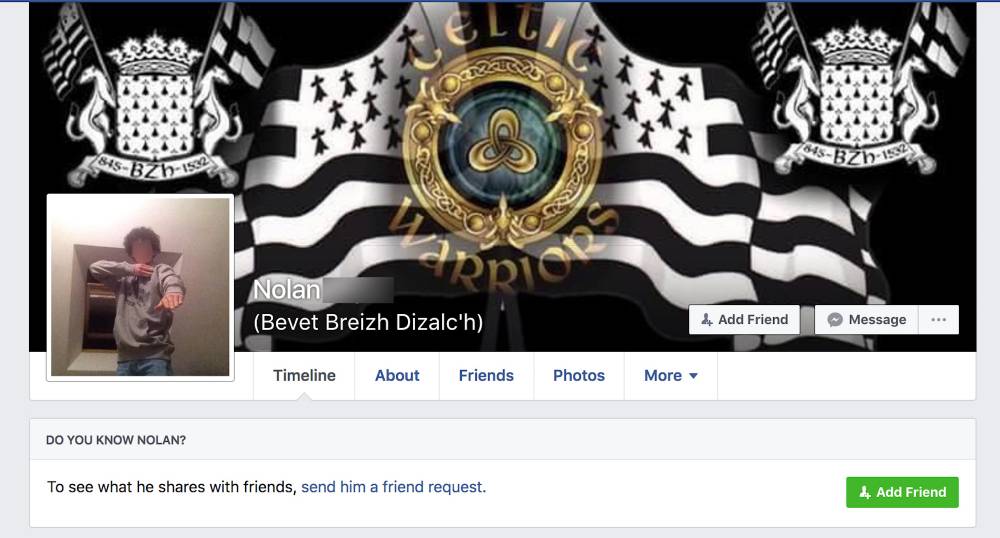Open the three-dots more options menu
1000x538 pixels.
coord(939,319)
